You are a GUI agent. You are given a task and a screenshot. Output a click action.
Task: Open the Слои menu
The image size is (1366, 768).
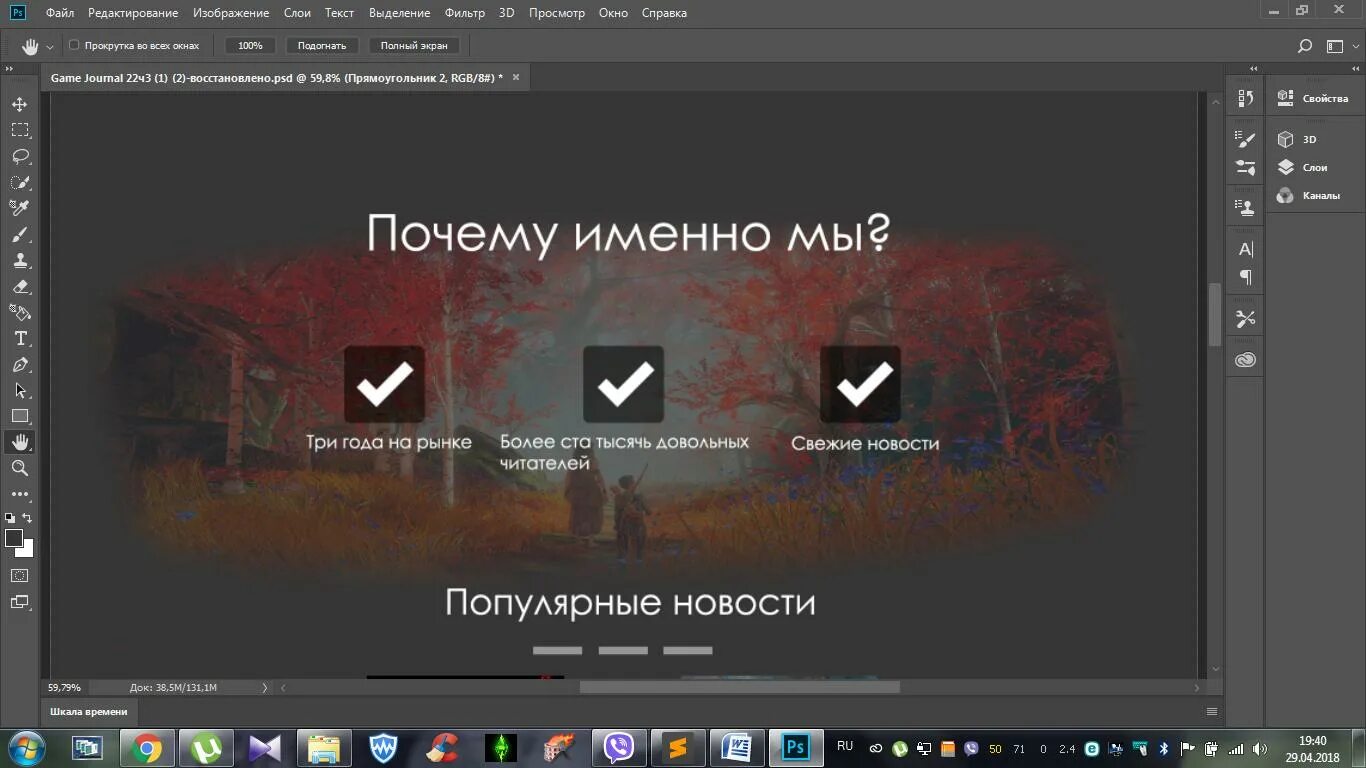(297, 13)
